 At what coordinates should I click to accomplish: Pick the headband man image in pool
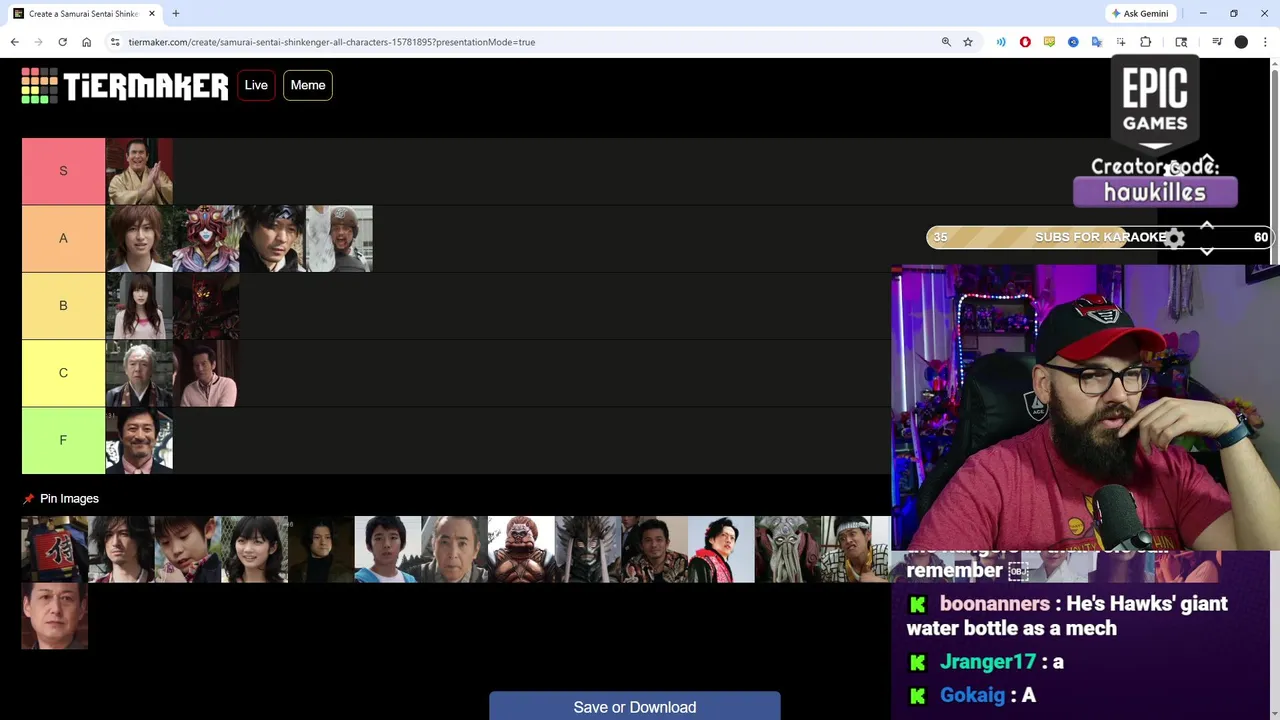click(855, 549)
